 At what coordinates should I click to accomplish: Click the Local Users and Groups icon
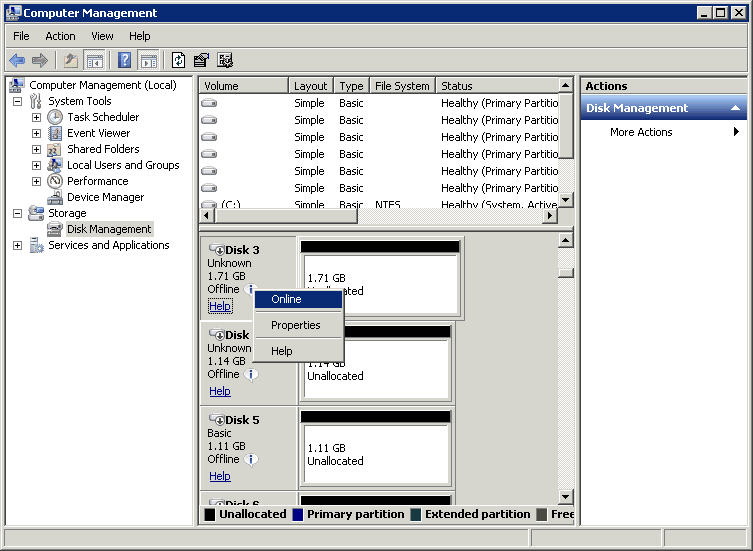(x=54, y=165)
